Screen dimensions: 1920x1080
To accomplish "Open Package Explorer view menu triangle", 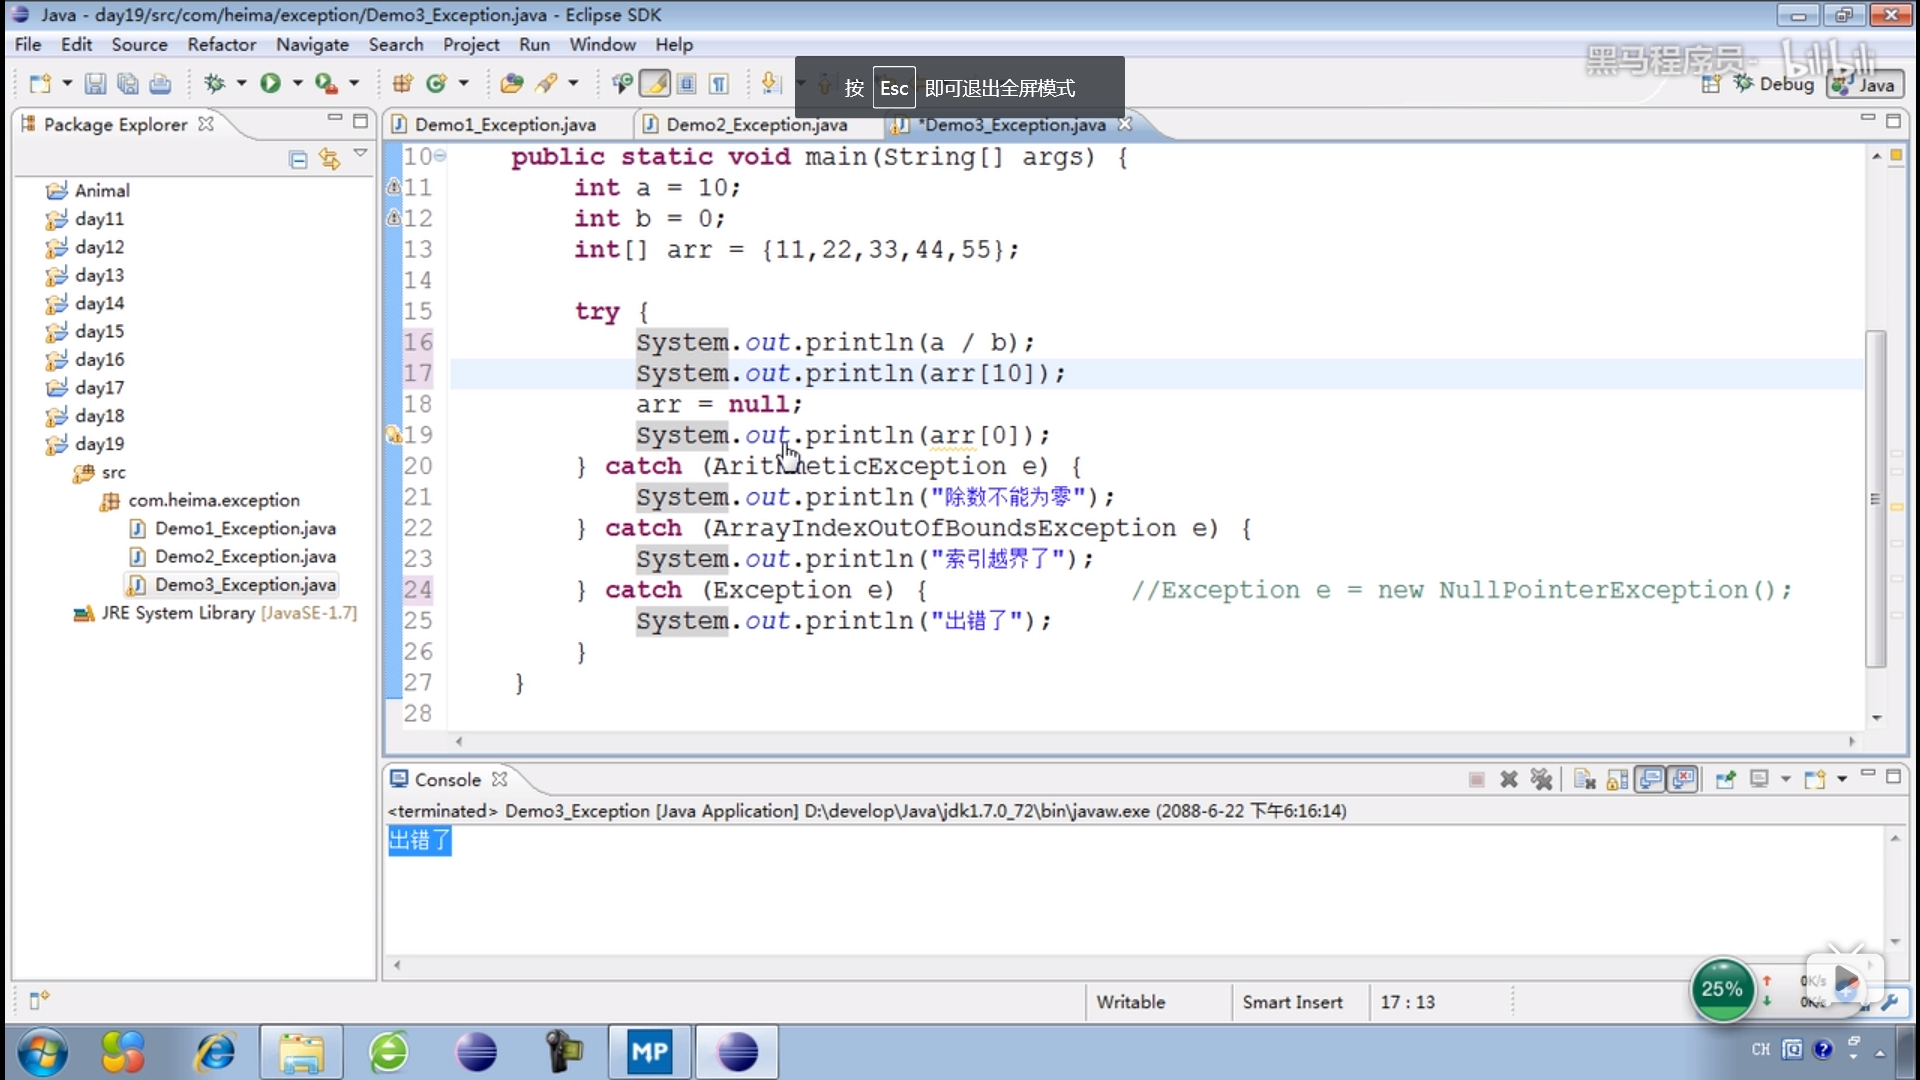I will [x=361, y=154].
